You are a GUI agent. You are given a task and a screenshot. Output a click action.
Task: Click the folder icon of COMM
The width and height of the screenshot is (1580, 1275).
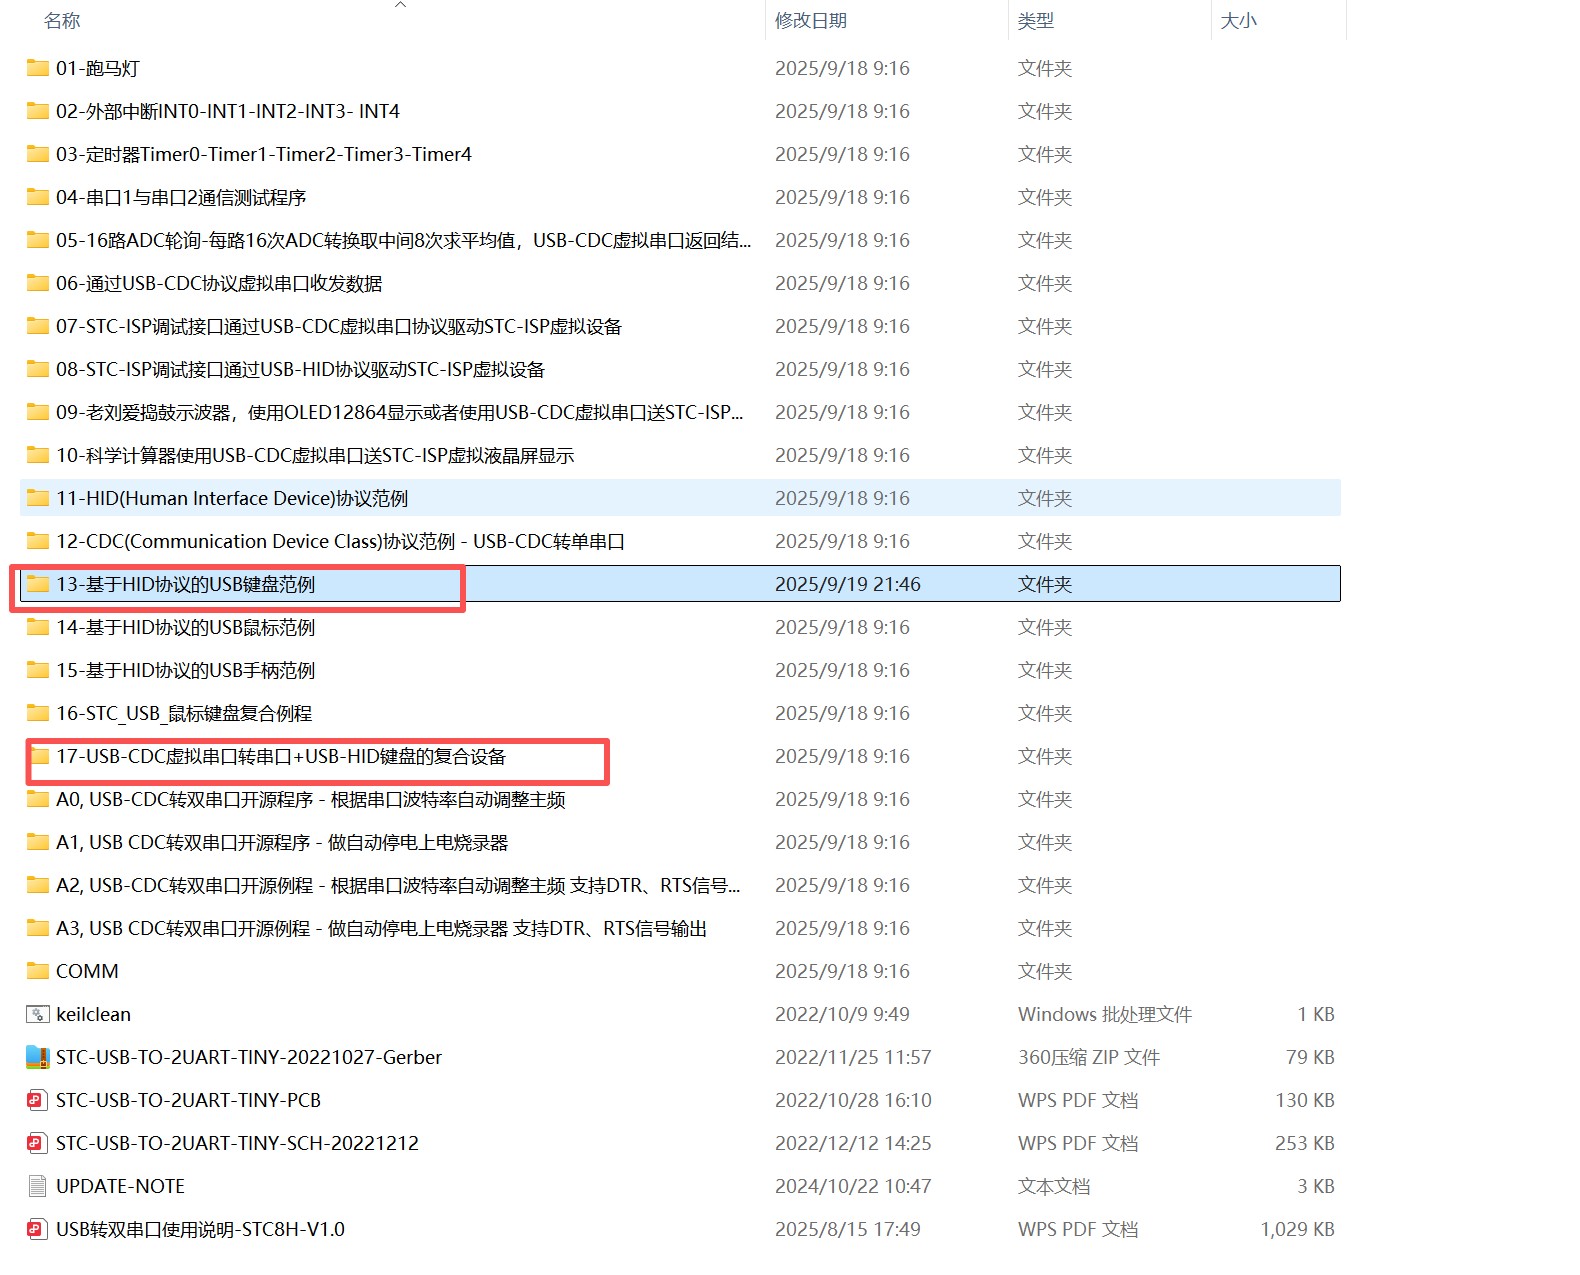[x=38, y=971]
